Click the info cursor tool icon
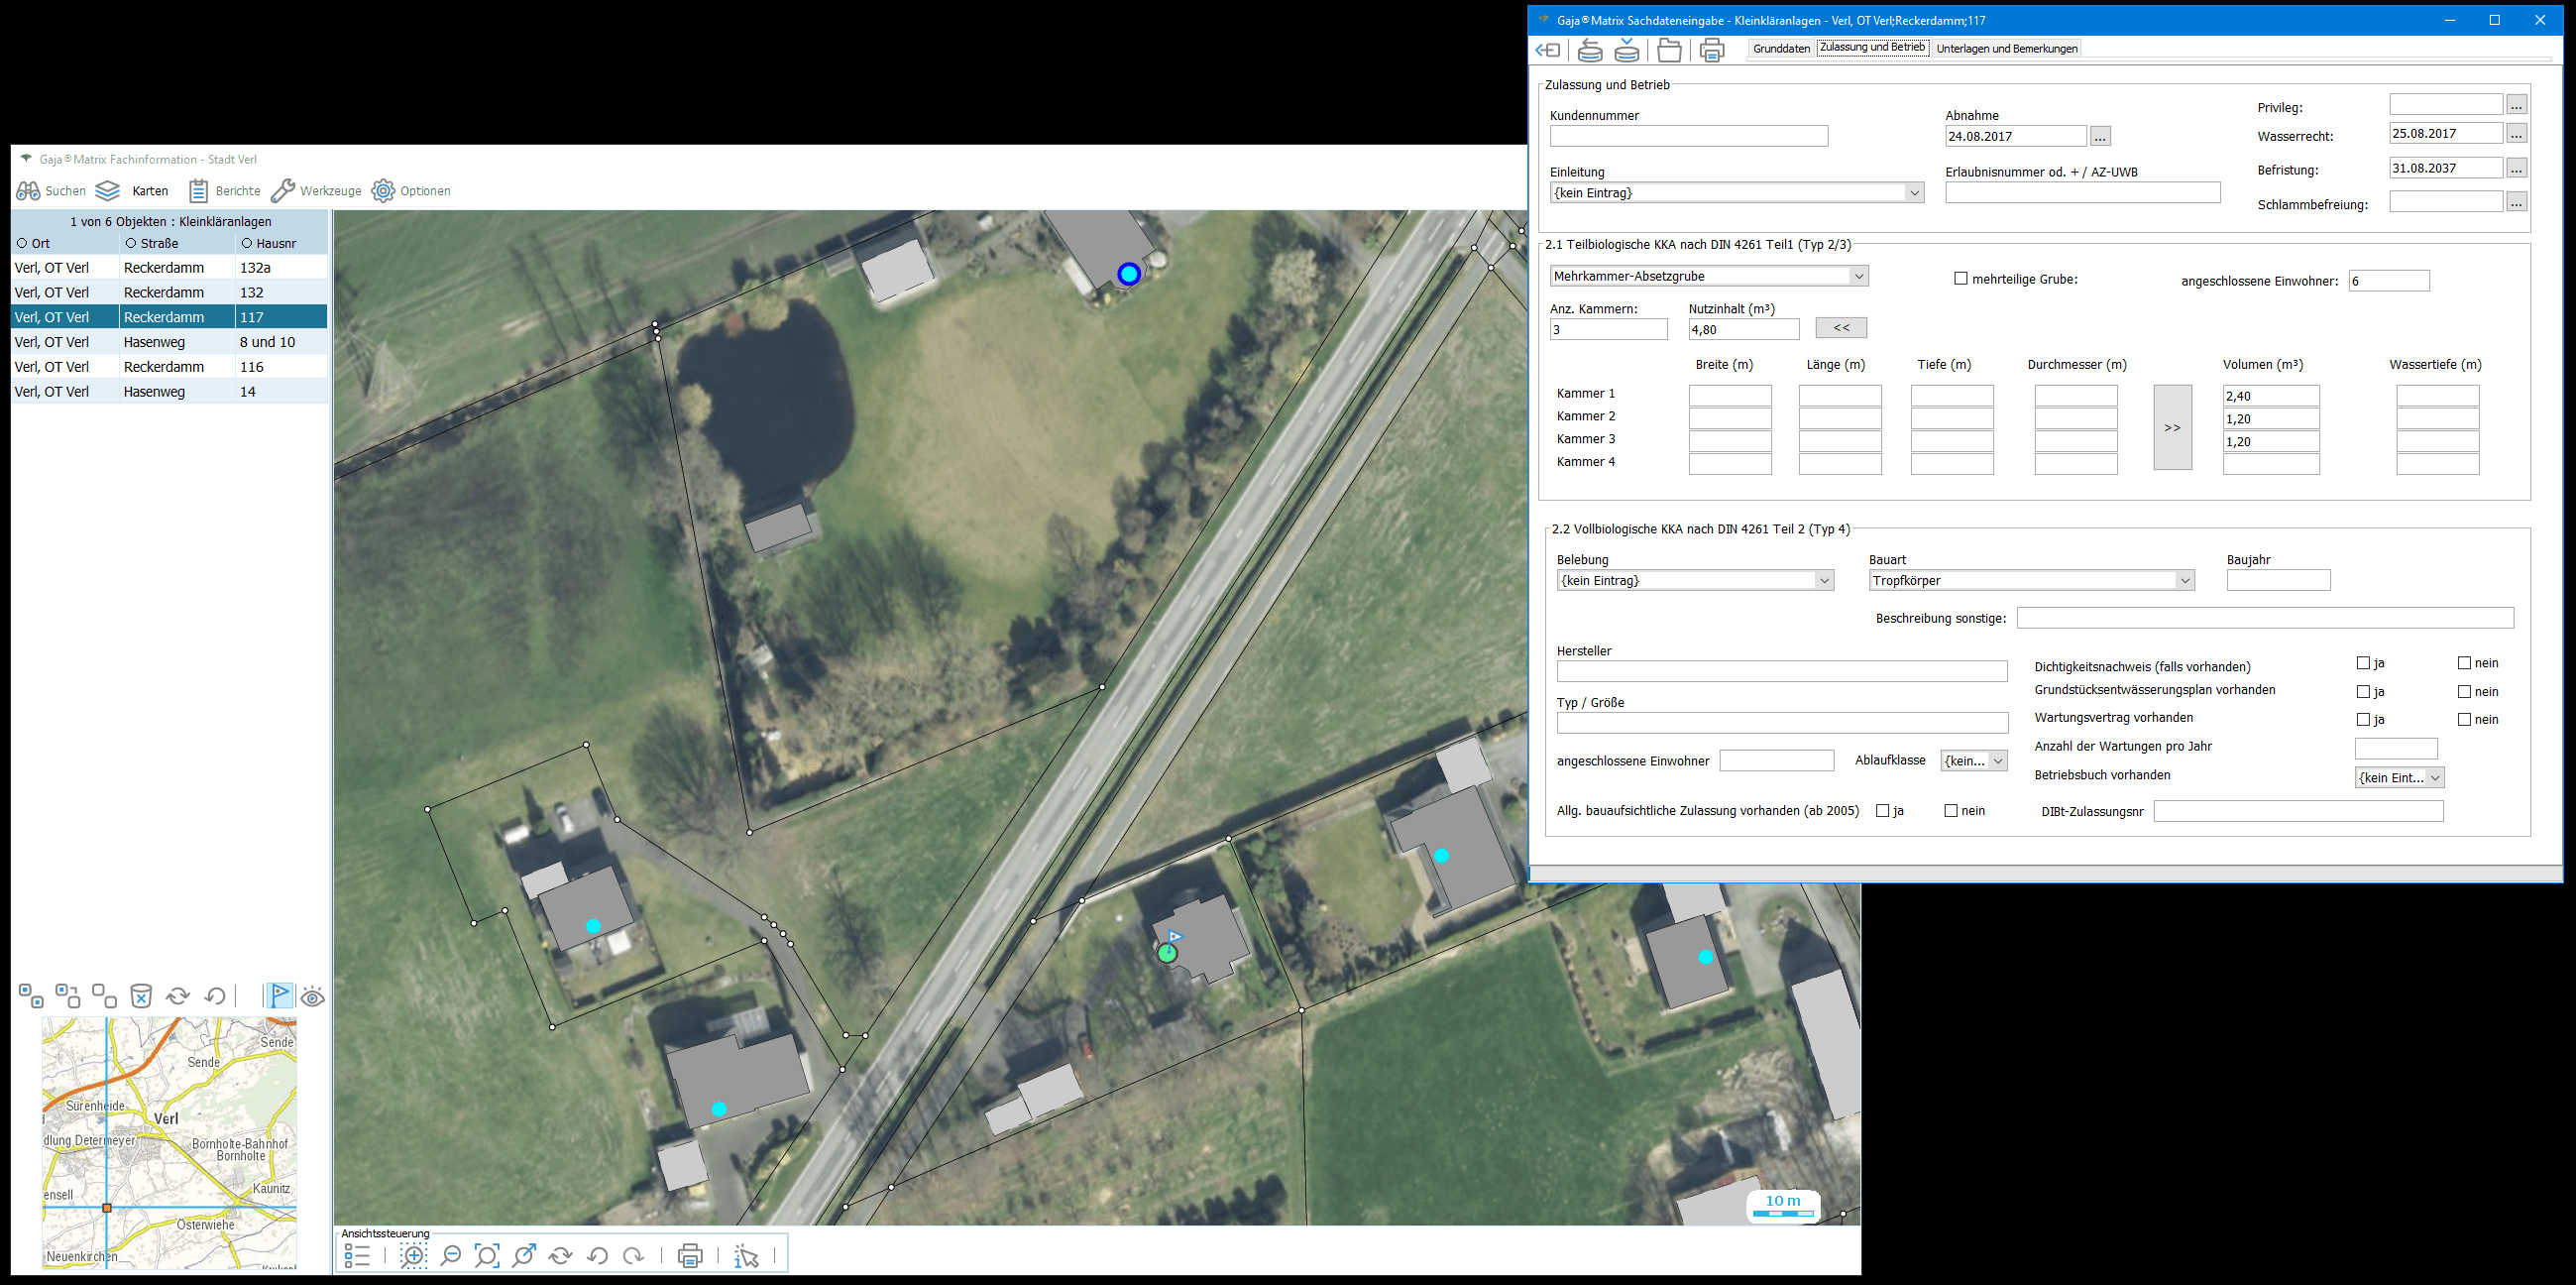Image resolution: width=2576 pixels, height=1285 pixels. (x=746, y=1256)
